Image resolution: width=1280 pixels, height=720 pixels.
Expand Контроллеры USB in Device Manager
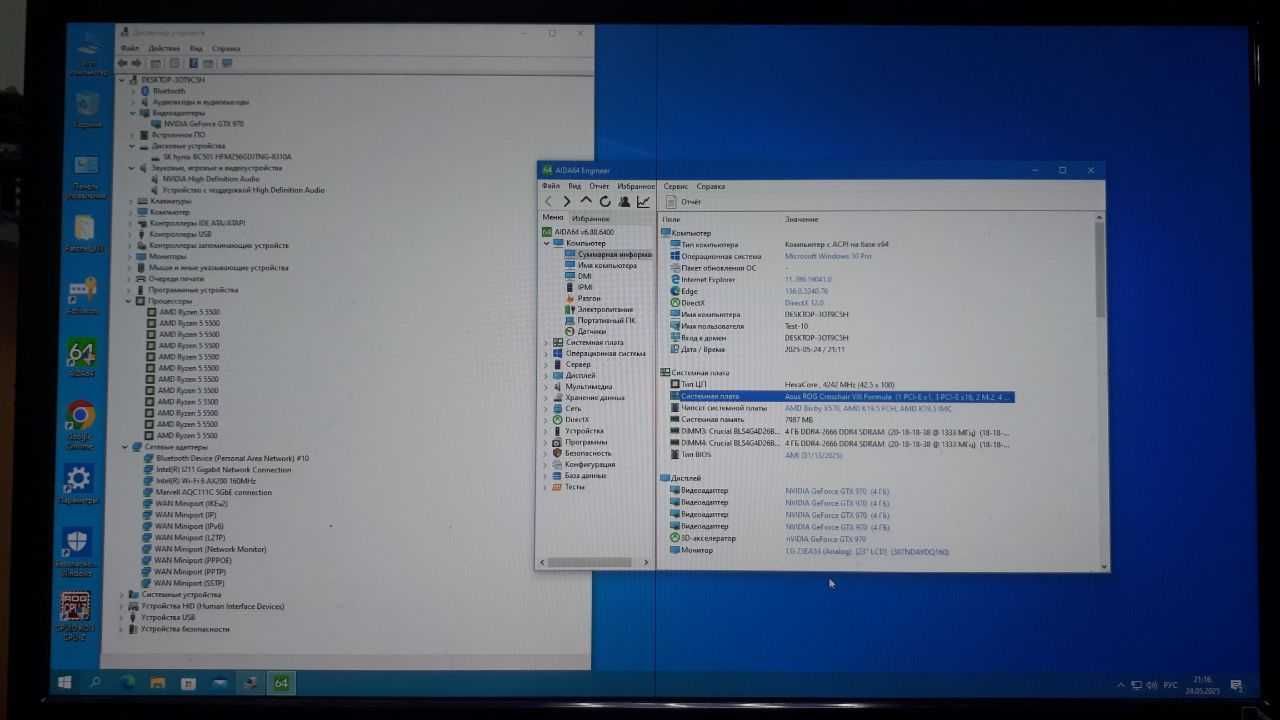click(130, 234)
